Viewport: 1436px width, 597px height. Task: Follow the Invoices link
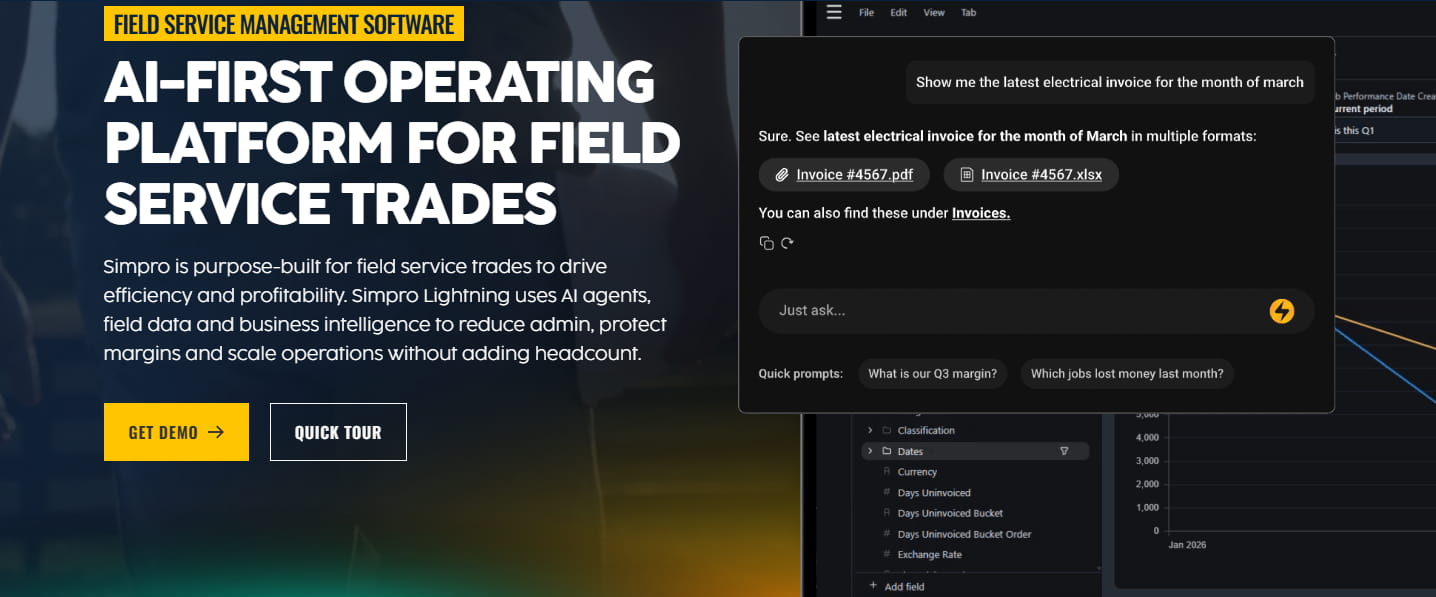[981, 213]
